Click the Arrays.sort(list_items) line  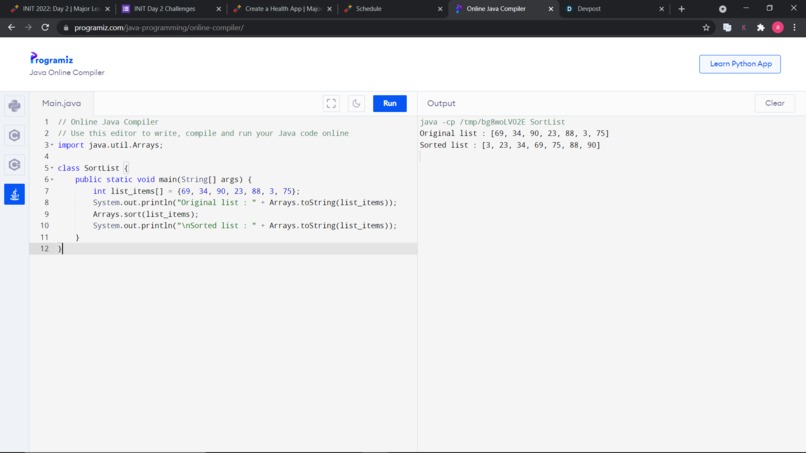[x=145, y=214]
